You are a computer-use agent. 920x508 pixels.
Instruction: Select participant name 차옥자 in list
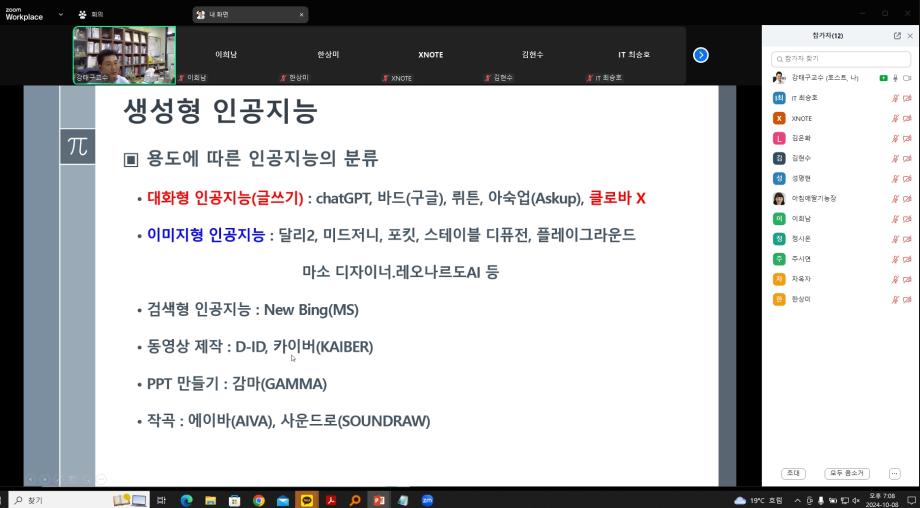pos(801,279)
